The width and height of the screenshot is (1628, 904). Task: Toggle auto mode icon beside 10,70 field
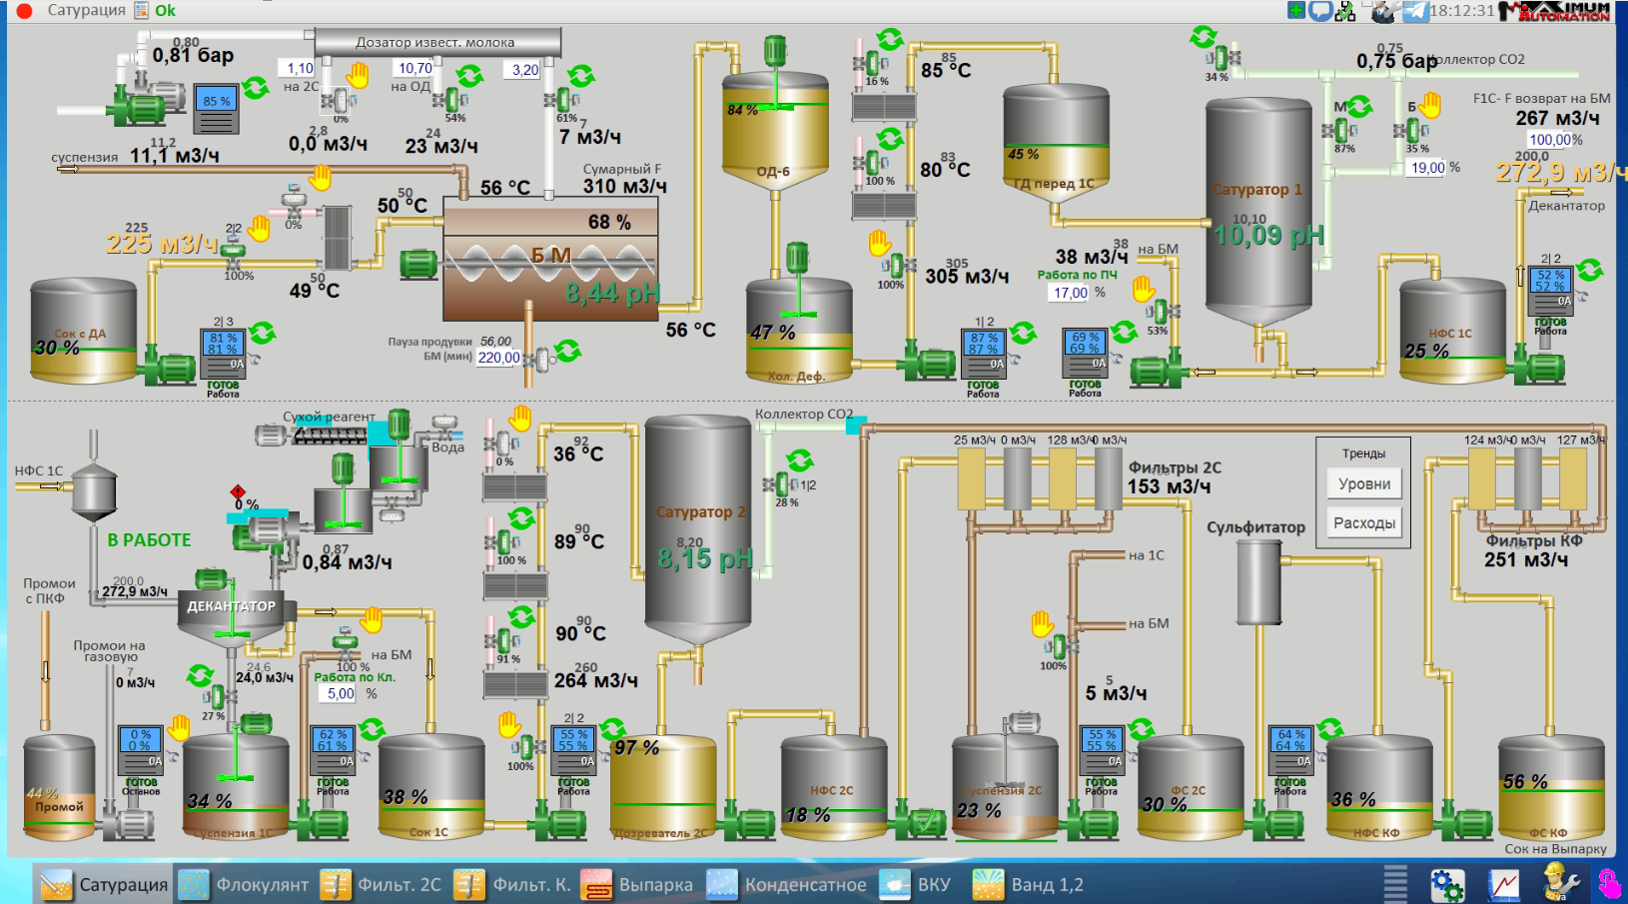point(469,76)
